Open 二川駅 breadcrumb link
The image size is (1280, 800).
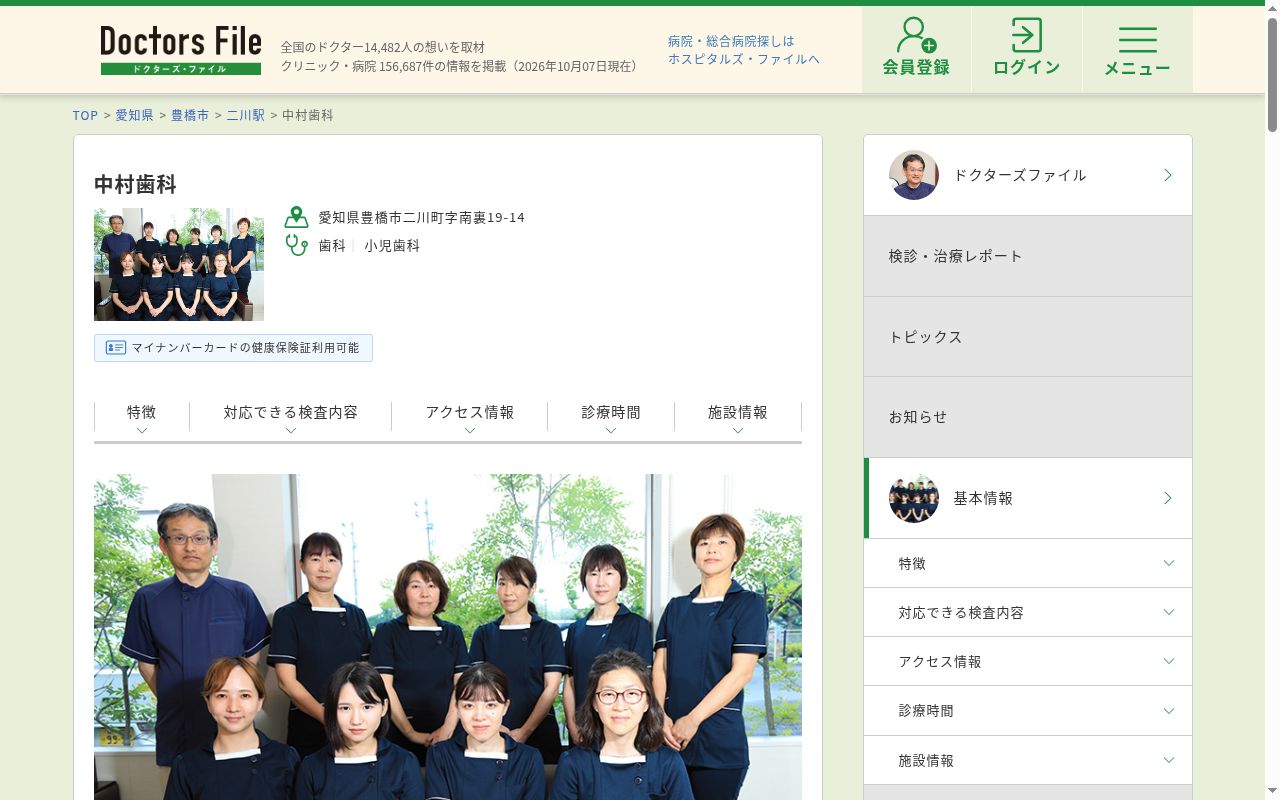[245, 115]
